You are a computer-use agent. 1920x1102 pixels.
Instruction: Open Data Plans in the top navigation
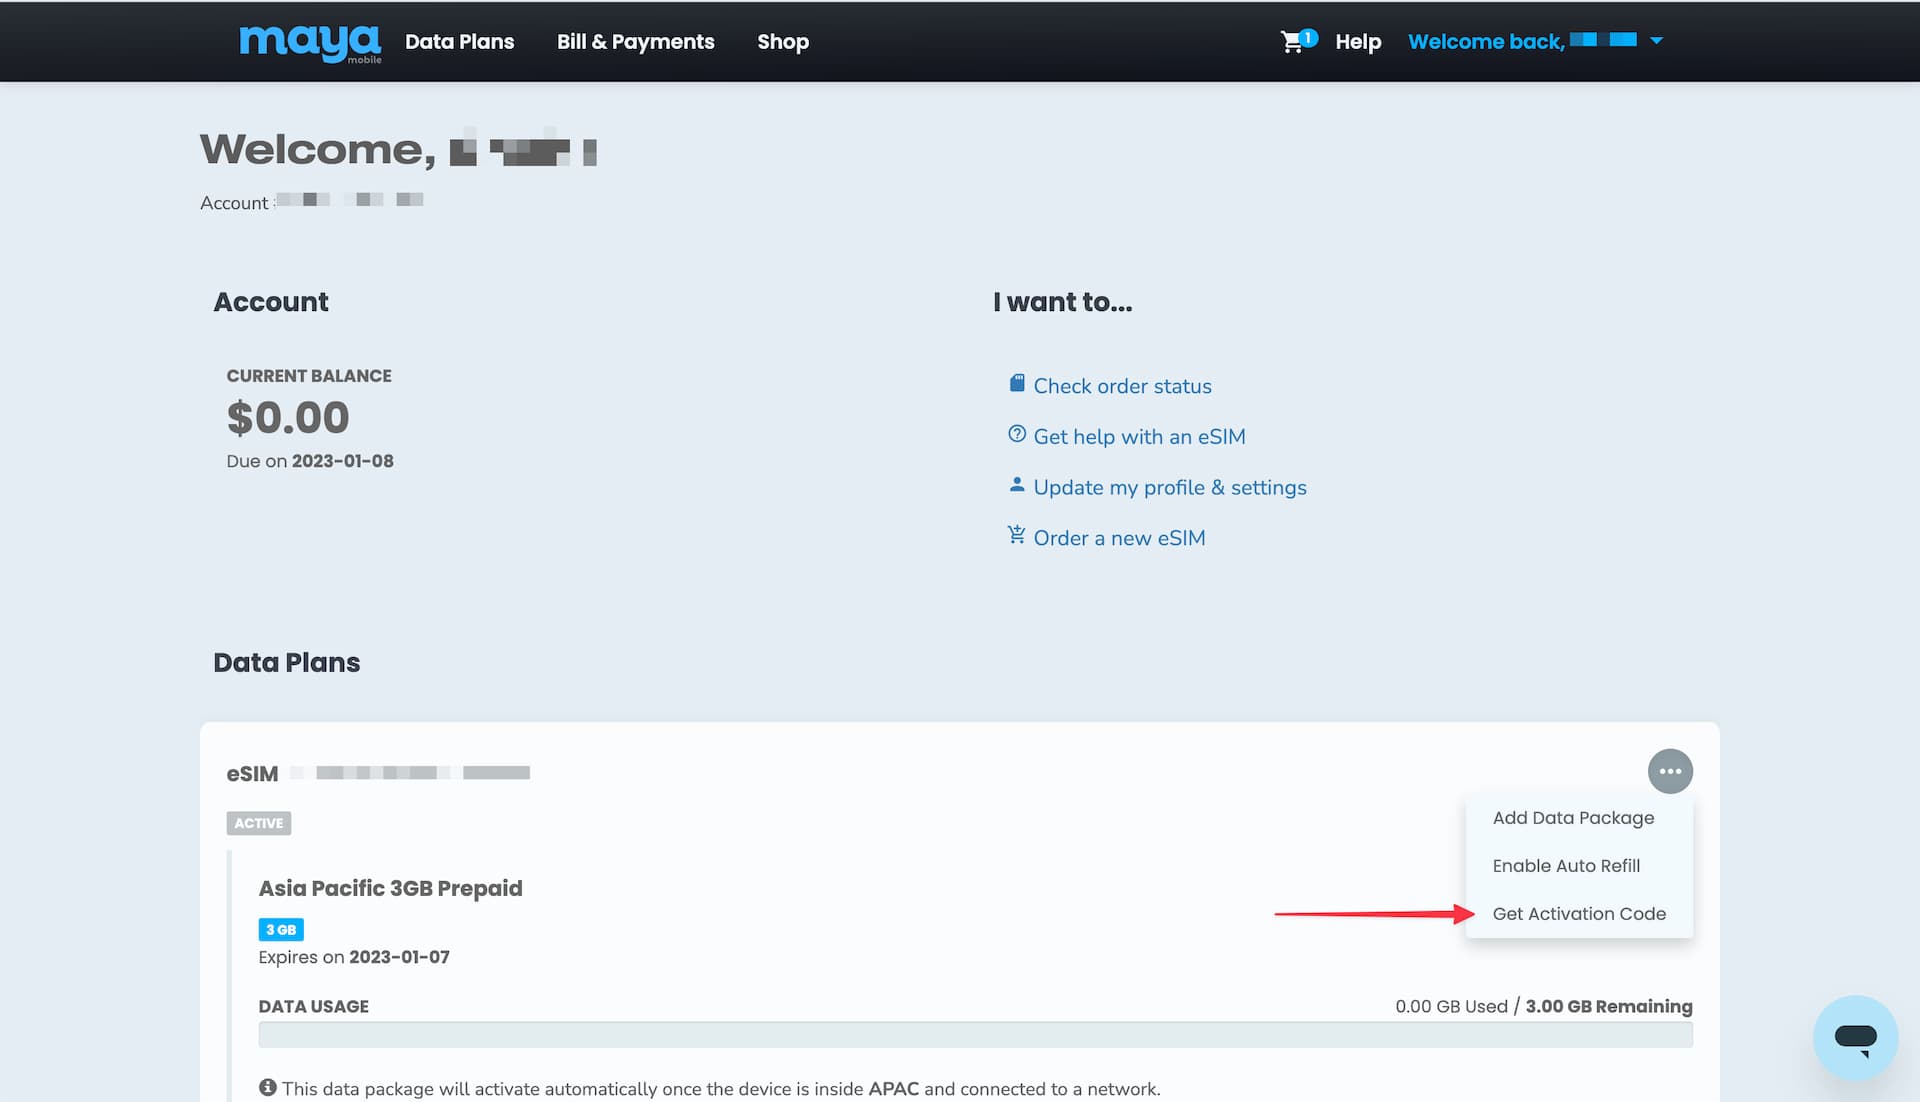coord(459,42)
